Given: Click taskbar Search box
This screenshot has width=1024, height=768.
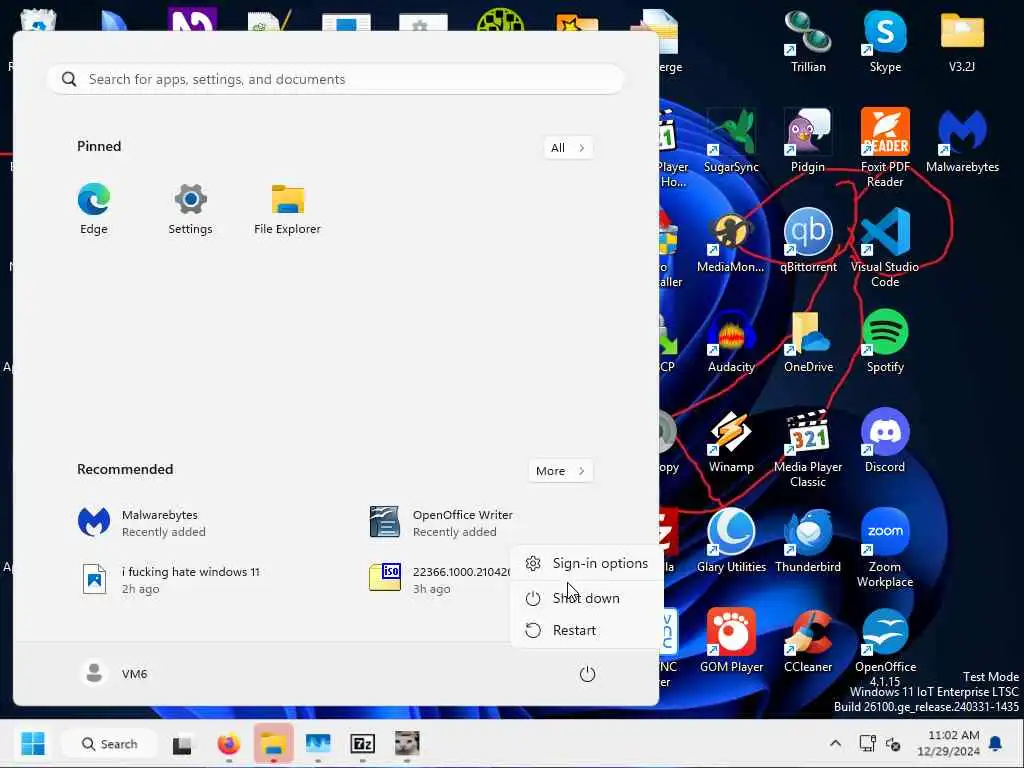Looking at the screenshot, I should coord(108,744).
